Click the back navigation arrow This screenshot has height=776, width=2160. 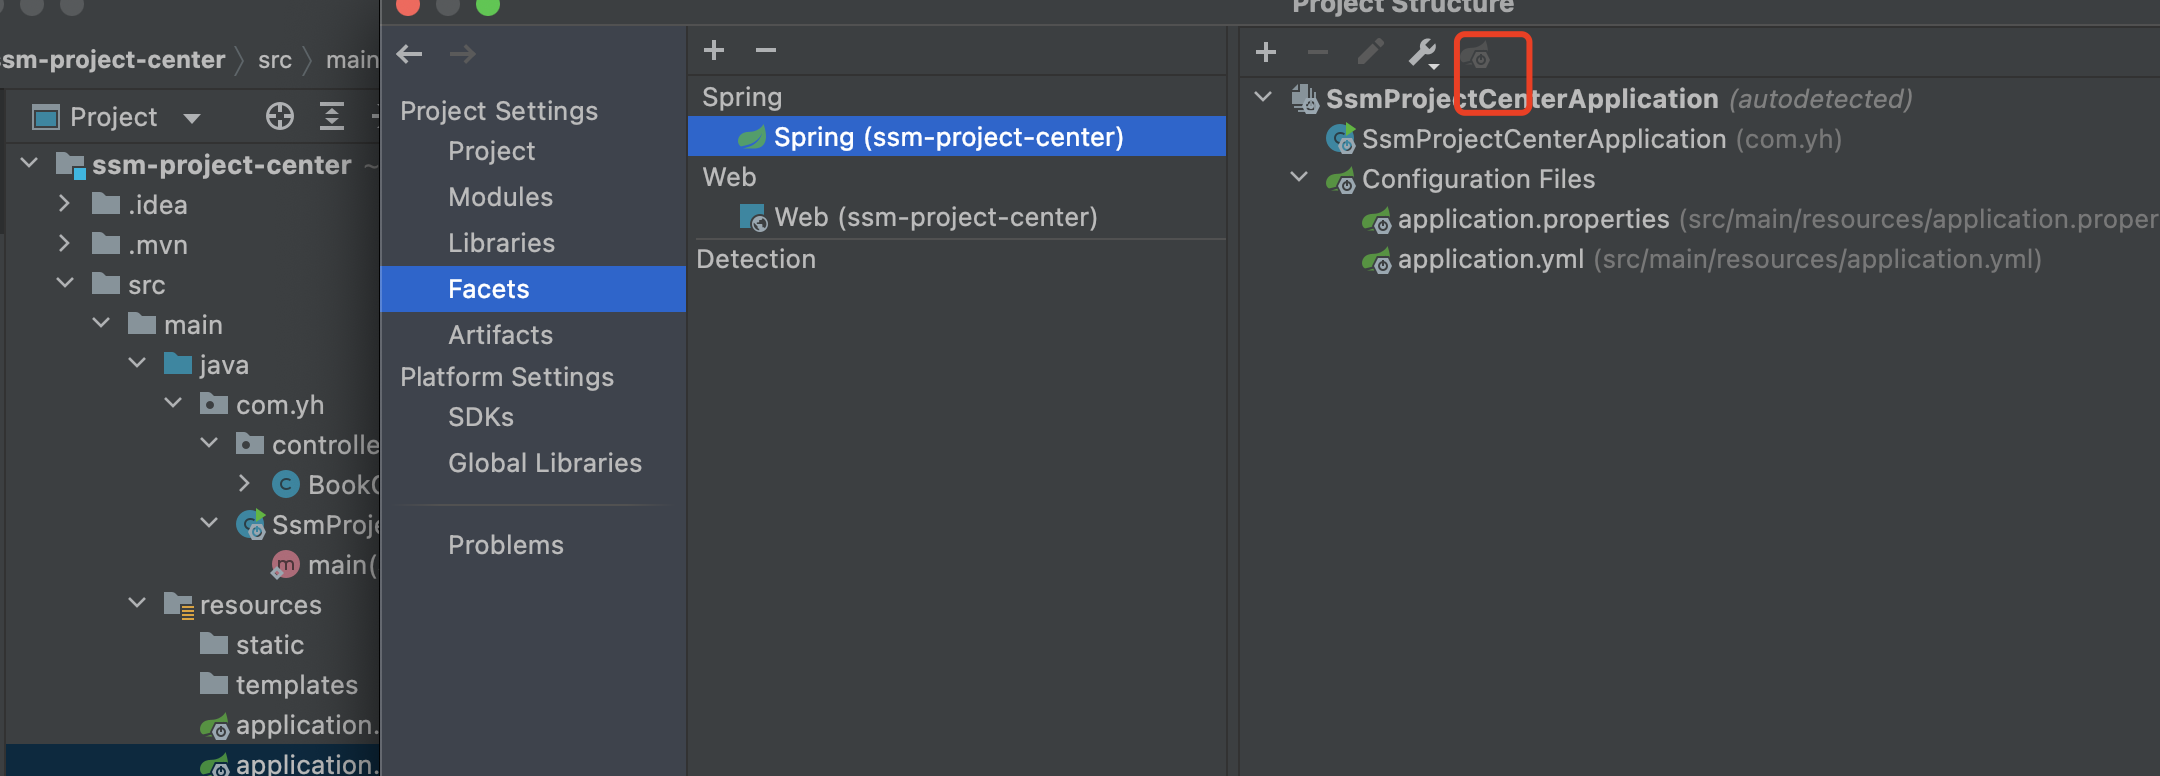[x=410, y=54]
